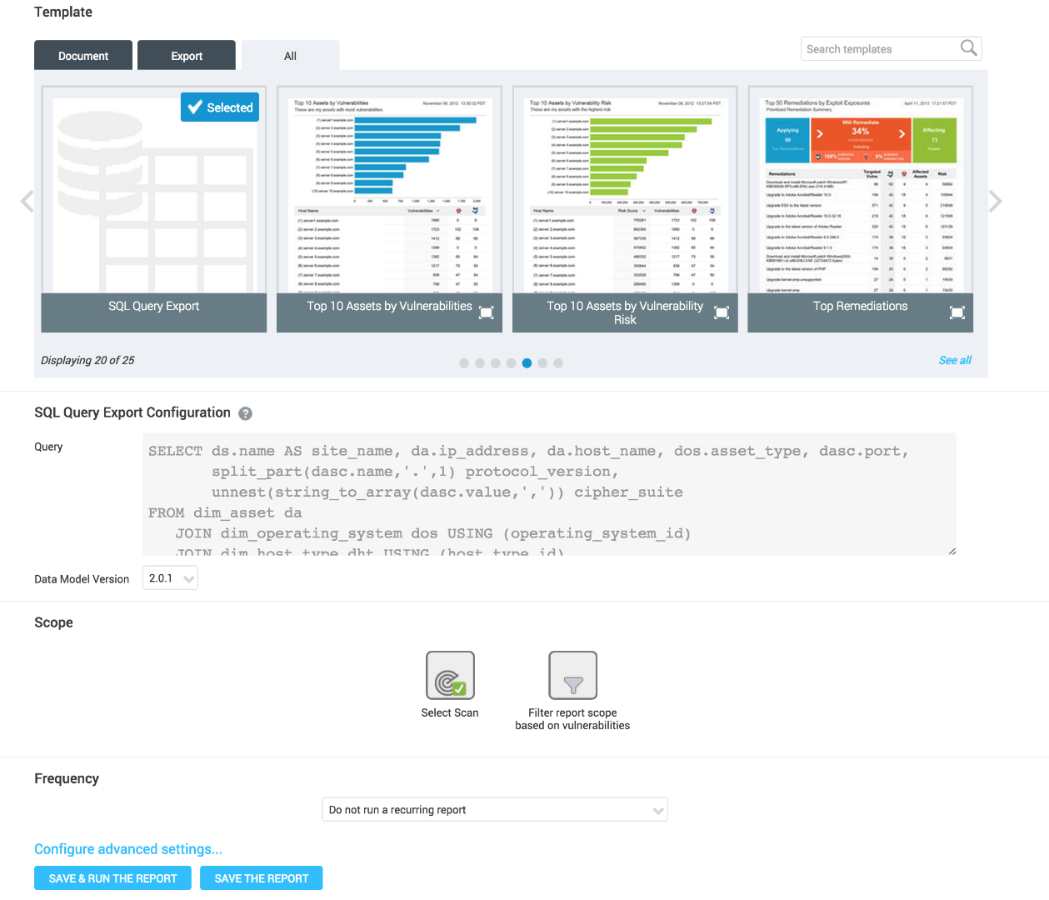Viewport: 1049px width, 900px height.
Task: Click inside the SQL query text area
Action: click(x=550, y=494)
